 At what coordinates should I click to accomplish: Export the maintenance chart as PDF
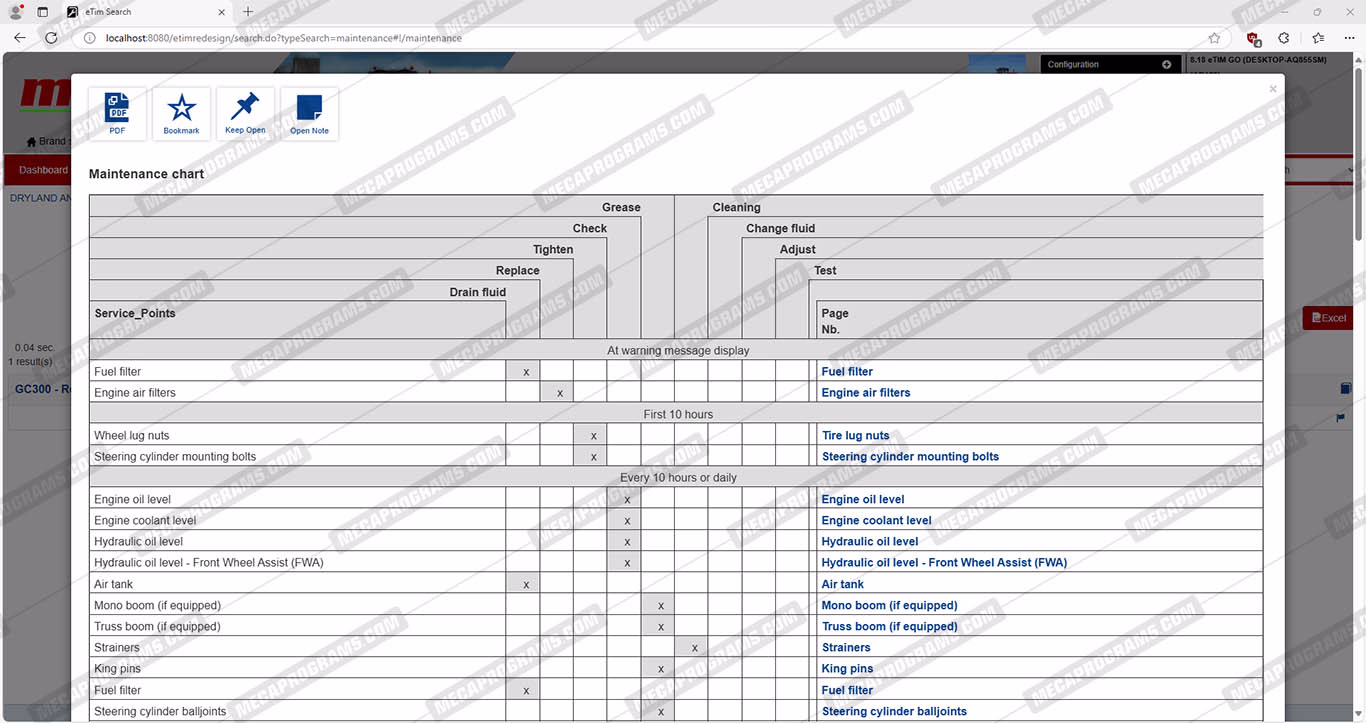(118, 114)
